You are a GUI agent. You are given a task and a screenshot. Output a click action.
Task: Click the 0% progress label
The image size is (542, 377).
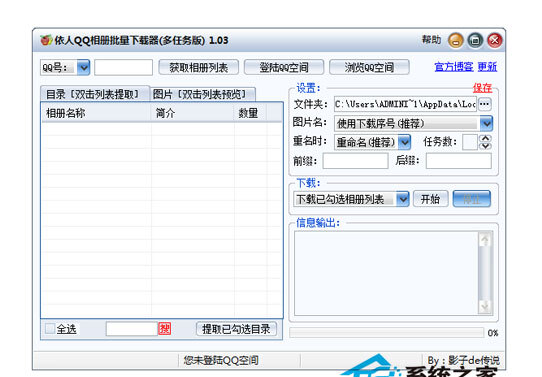coord(493,333)
